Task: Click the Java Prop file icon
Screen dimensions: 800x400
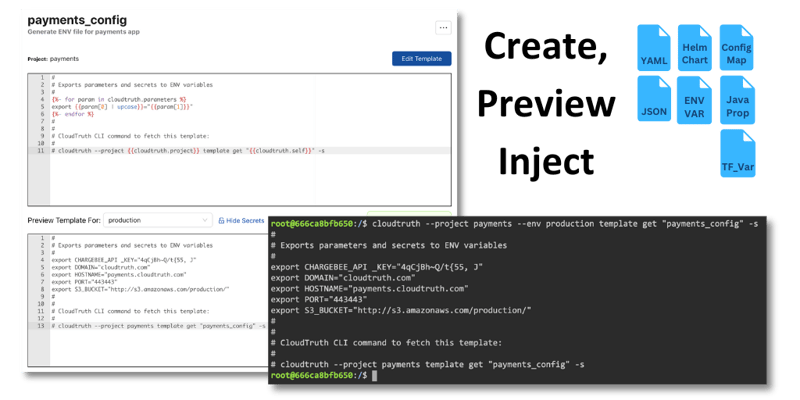Action: point(737,100)
